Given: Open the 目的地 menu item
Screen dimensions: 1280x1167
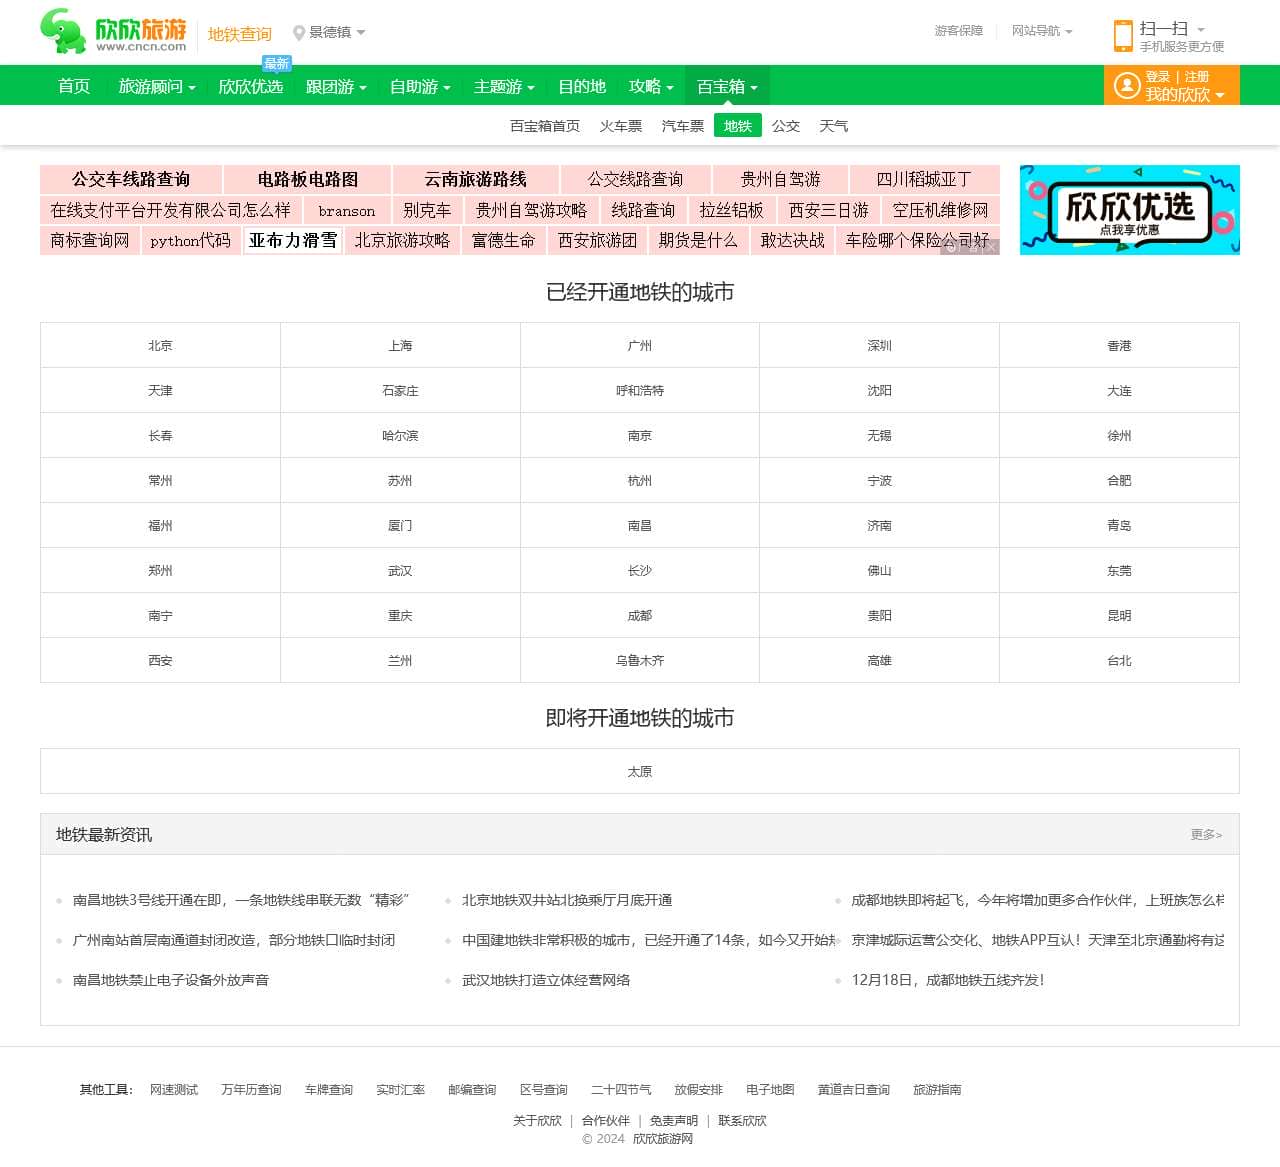Looking at the screenshot, I should click(582, 87).
